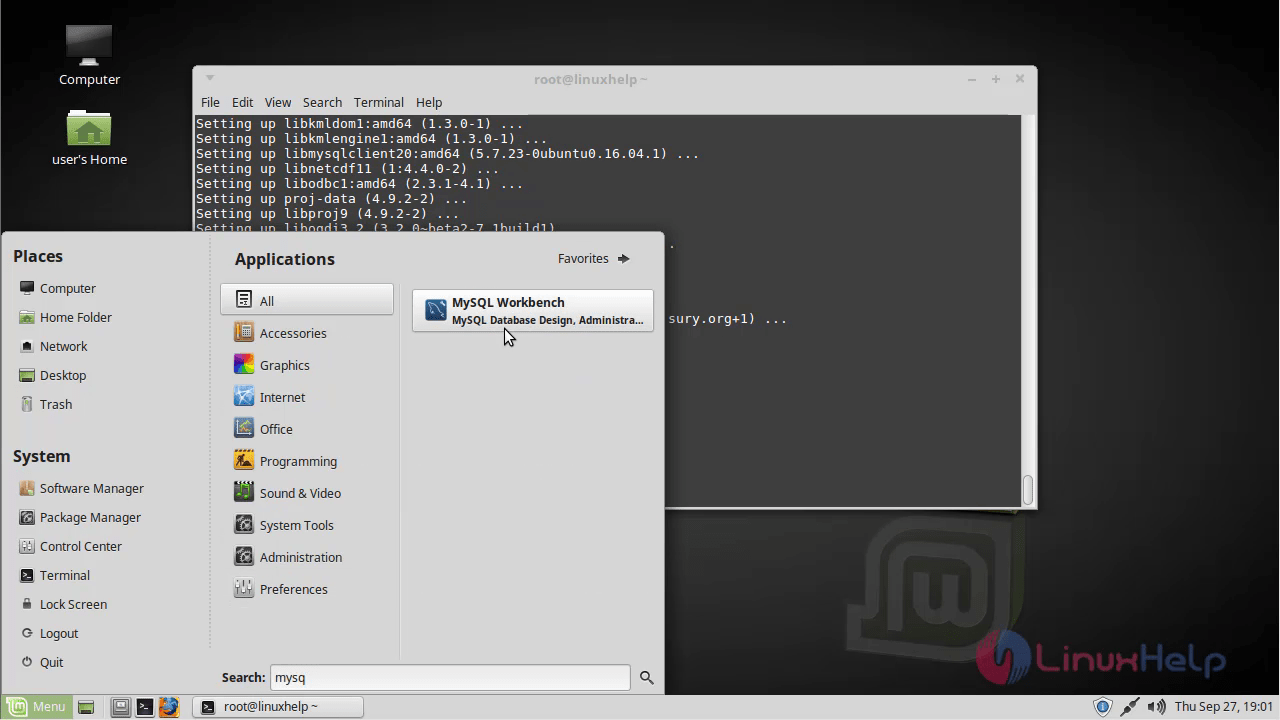Launch Package Manager

coord(80,517)
